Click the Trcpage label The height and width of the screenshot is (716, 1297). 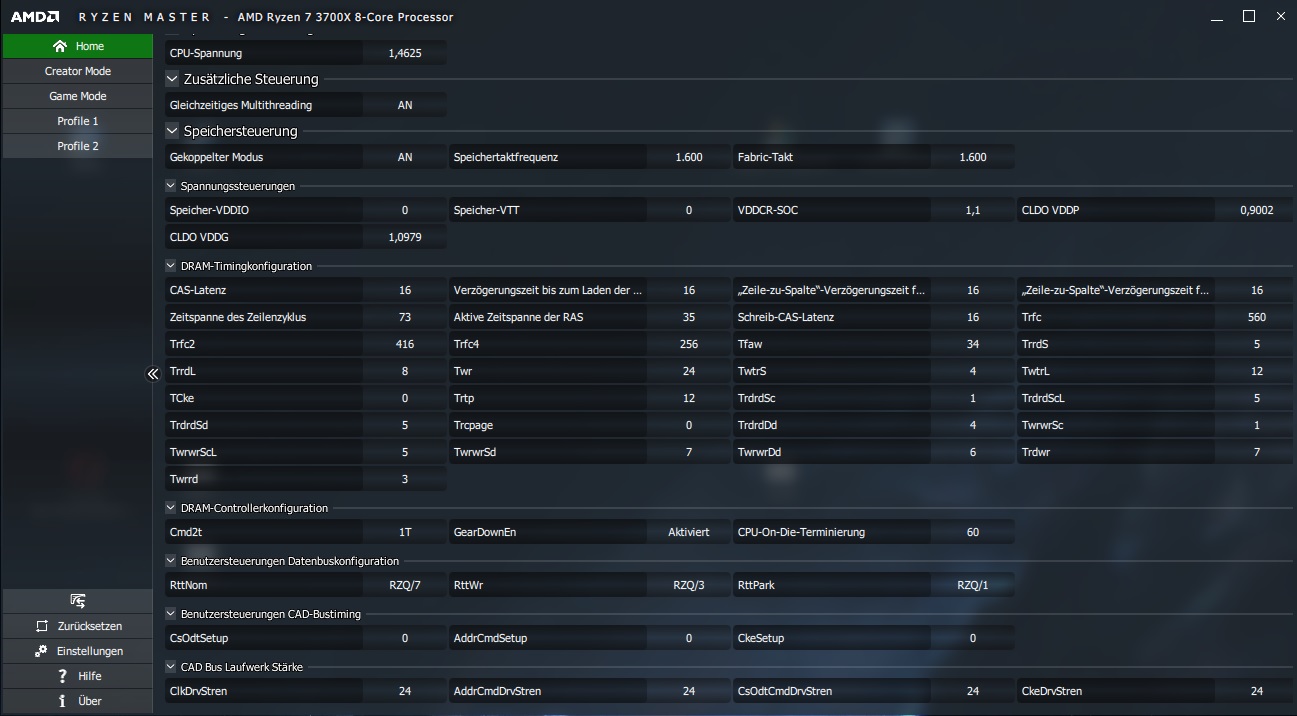click(473, 425)
